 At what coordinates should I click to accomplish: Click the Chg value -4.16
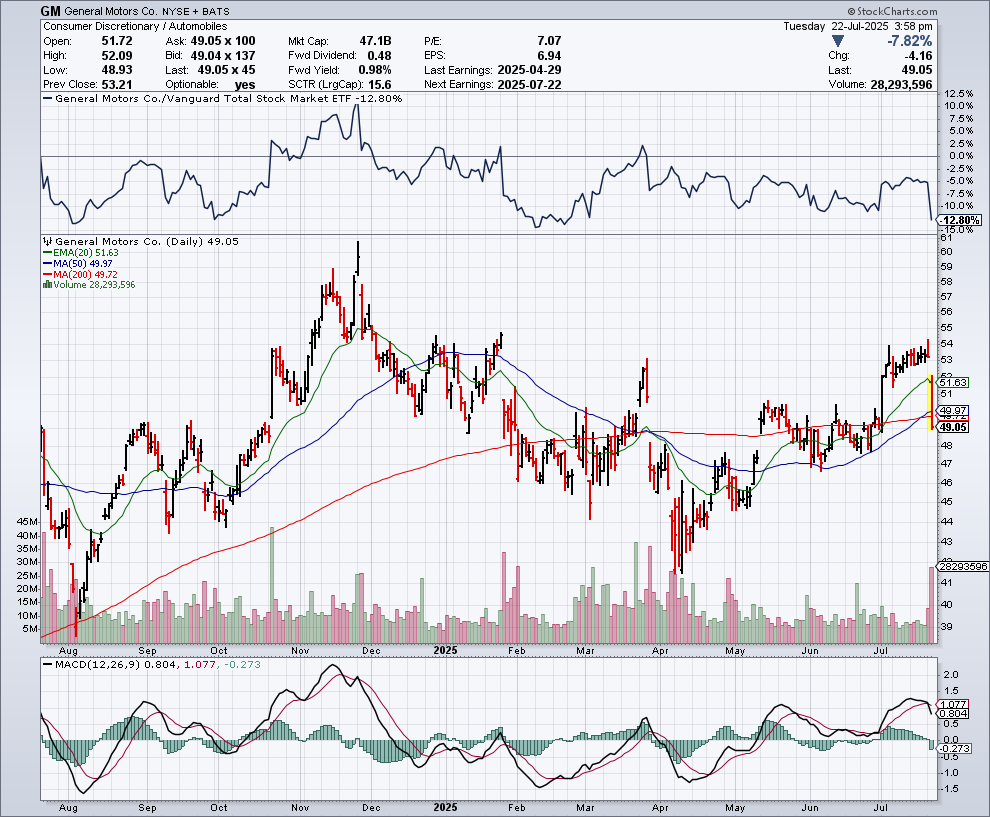[917, 56]
